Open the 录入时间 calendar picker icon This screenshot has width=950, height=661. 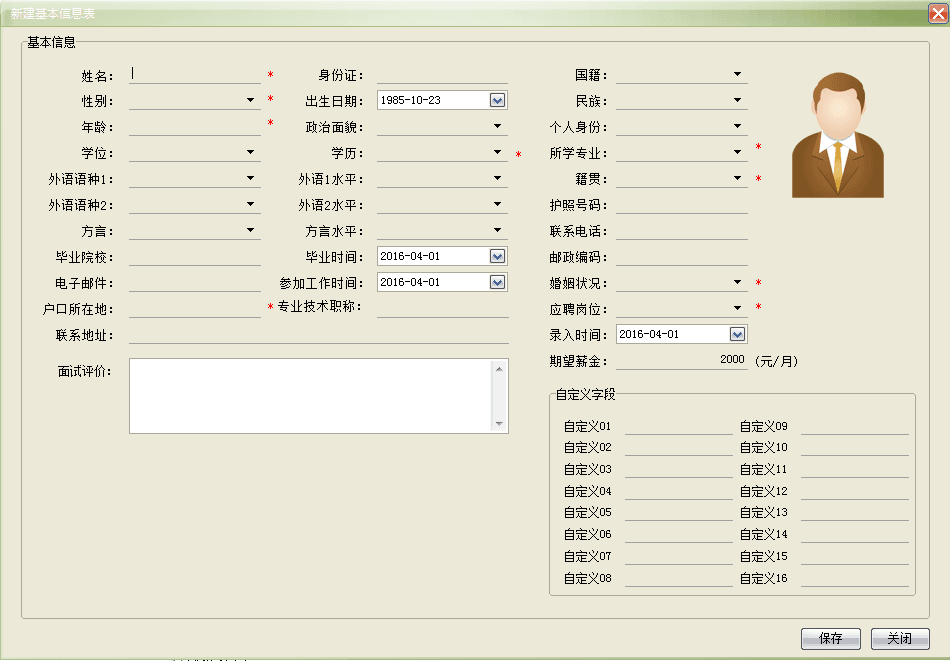click(x=737, y=334)
